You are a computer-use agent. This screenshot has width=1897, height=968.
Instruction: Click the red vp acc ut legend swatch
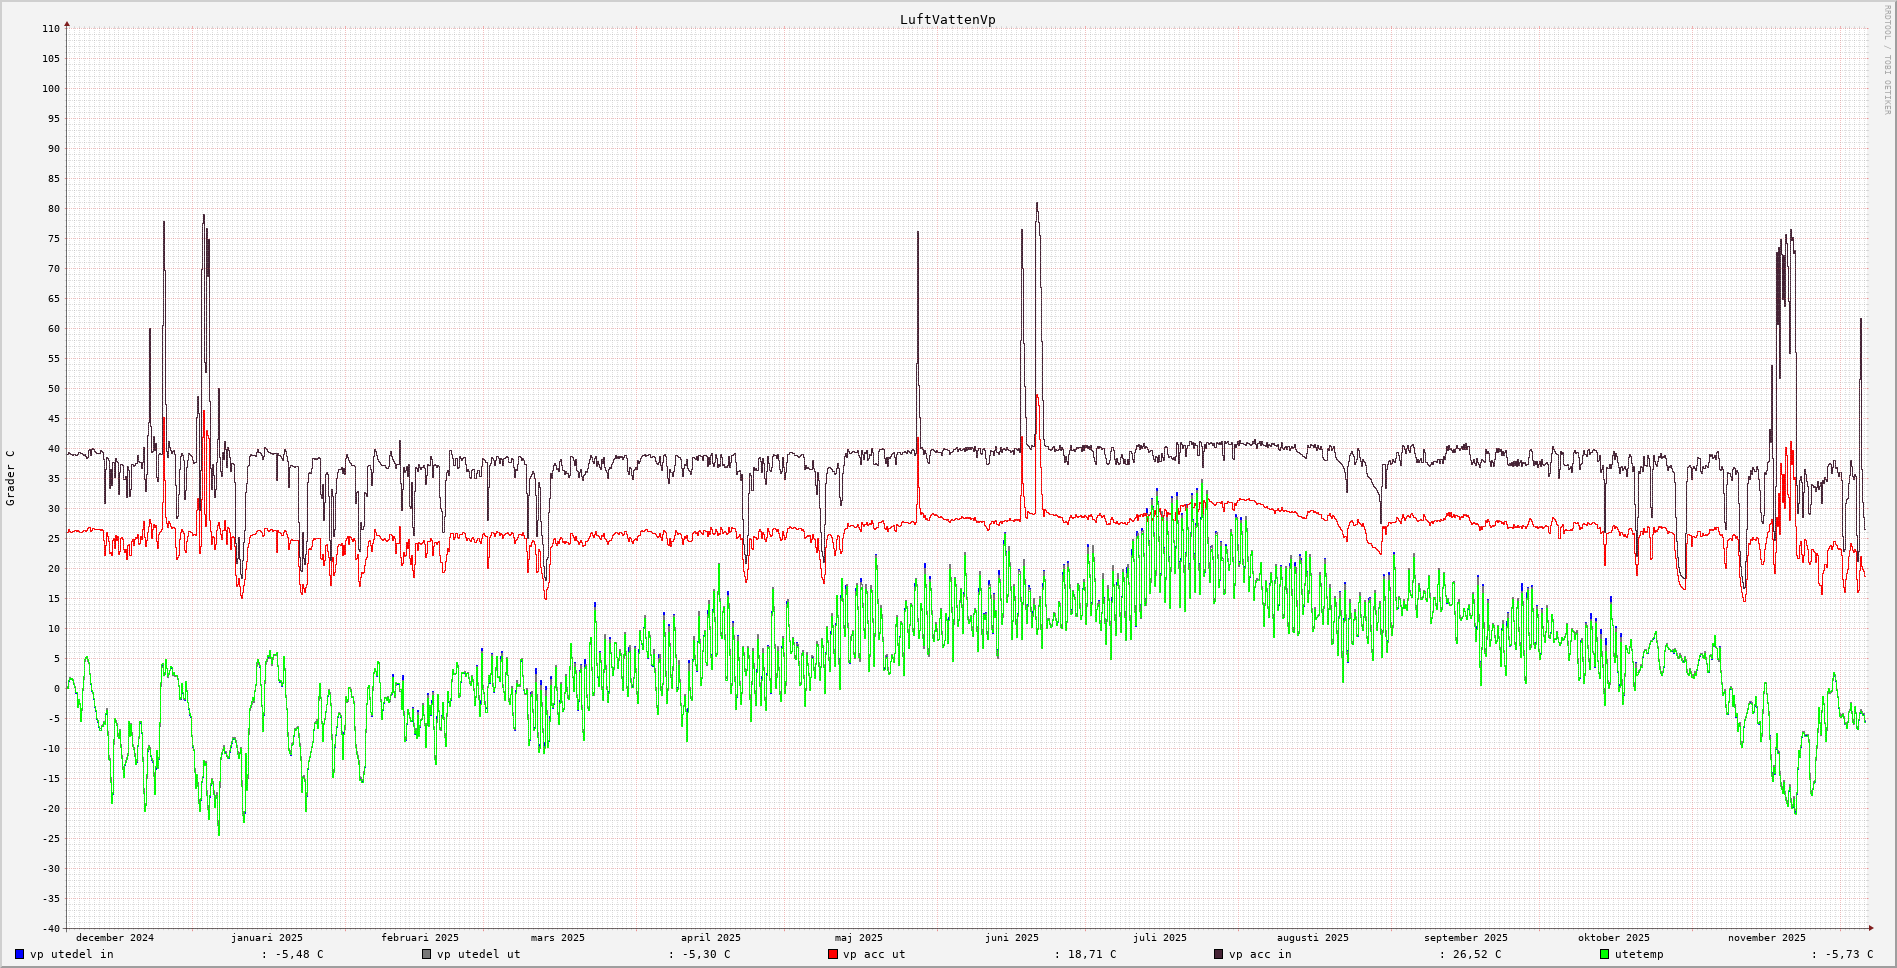click(833, 954)
